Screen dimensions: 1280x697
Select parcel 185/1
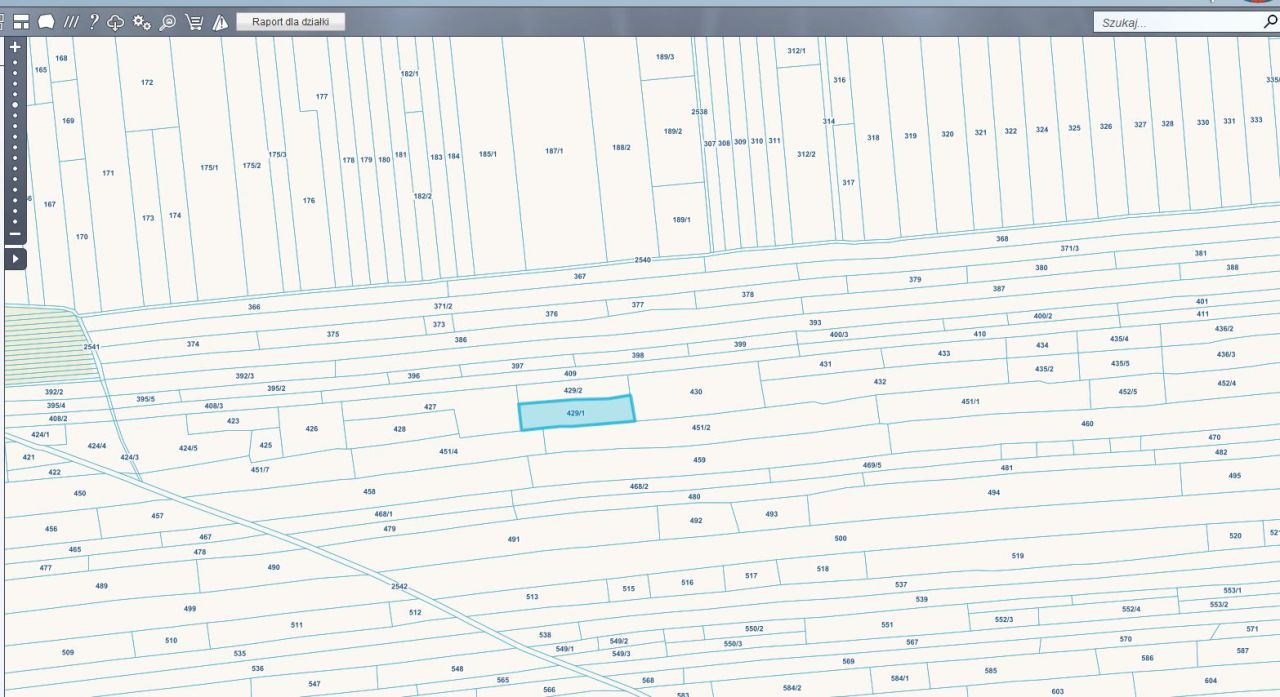coord(487,154)
